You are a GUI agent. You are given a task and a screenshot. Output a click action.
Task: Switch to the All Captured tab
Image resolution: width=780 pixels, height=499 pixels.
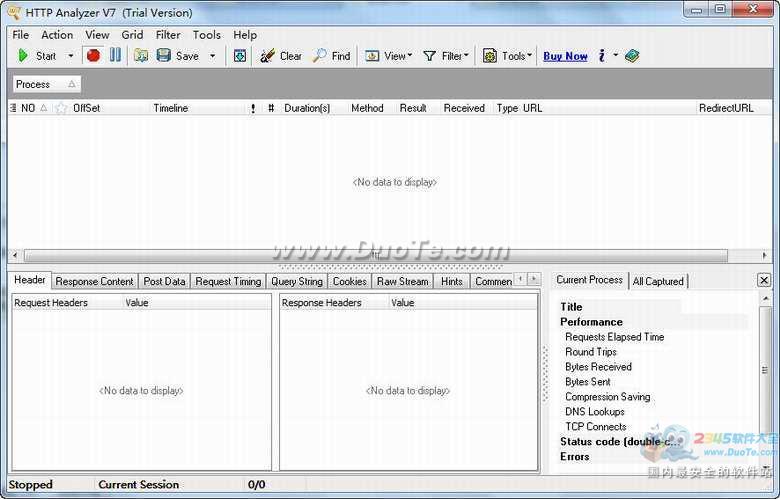pos(658,282)
